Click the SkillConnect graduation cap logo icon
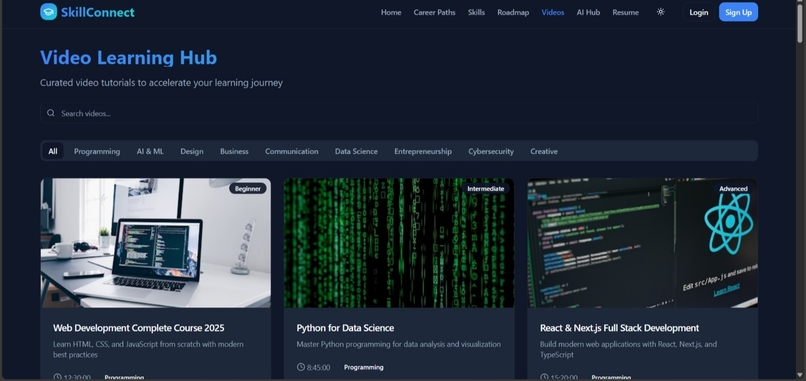This screenshot has height=381, width=806. pos(48,12)
